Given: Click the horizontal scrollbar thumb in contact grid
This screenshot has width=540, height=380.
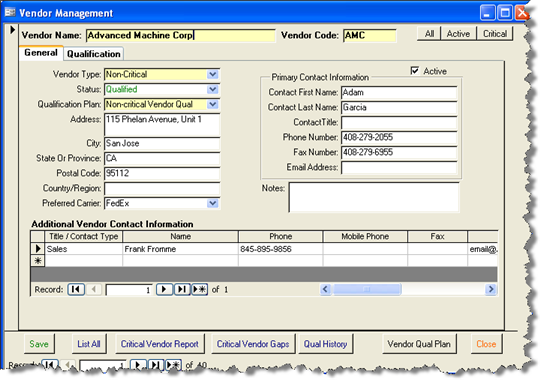Looking at the screenshot, I should 367,289.
